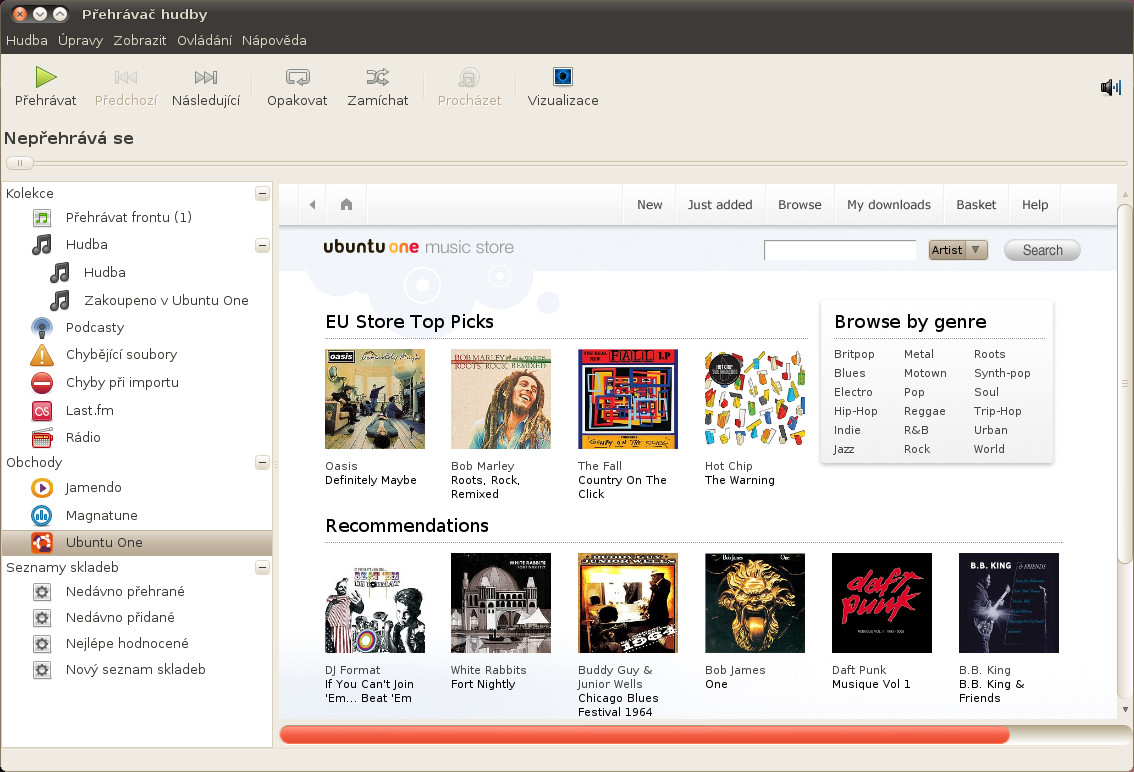Click the playback position slider handle
The width and height of the screenshot is (1134, 772).
pos(20,163)
